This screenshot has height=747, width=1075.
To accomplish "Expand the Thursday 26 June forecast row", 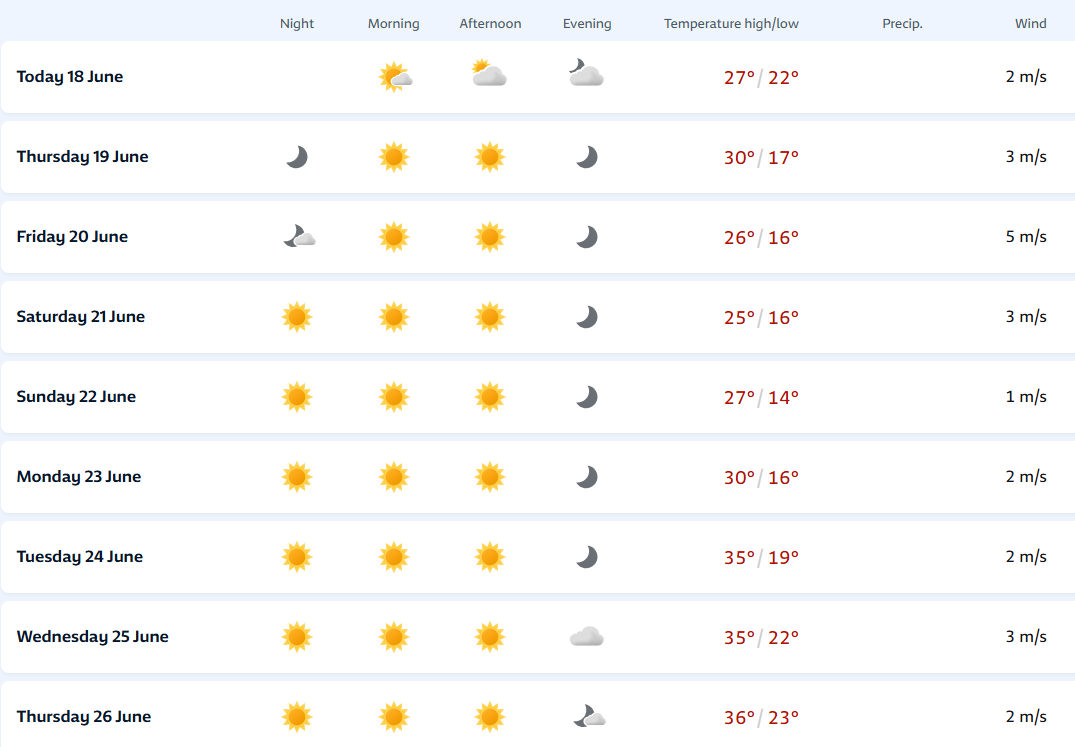I will click(84, 716).
